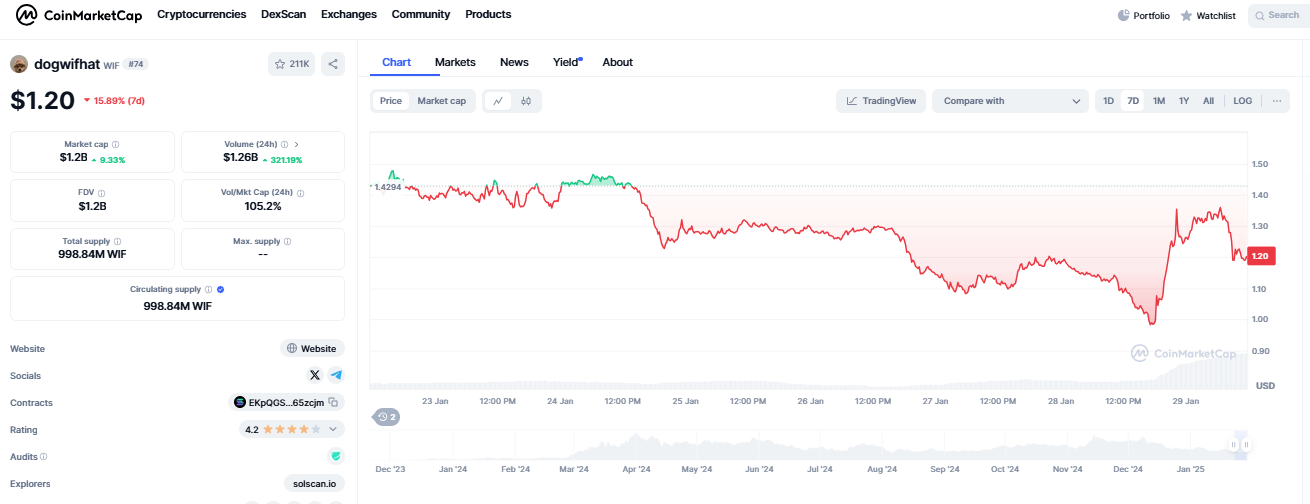The width and height of the screenshot is (1310, 504).
Task: Toggle chart to Market cap view
Action: point(441,101)
